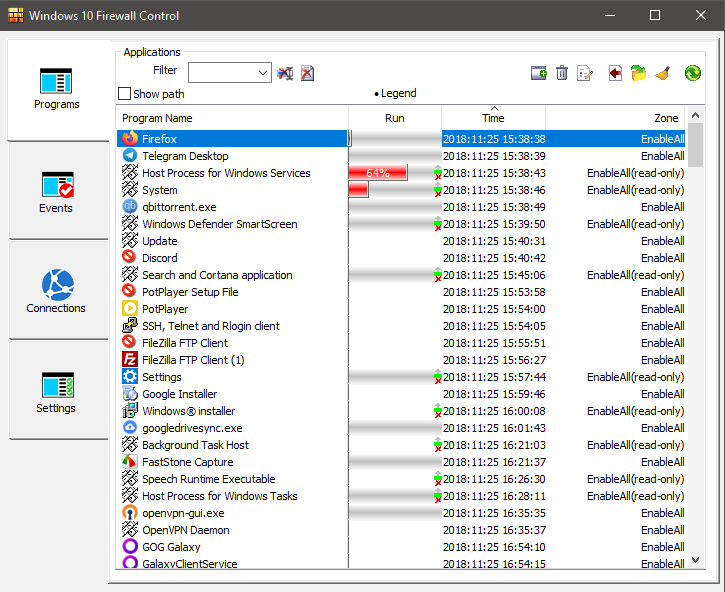Sort list by Time column header
This screenshot has height=592, width=725.
493,118
